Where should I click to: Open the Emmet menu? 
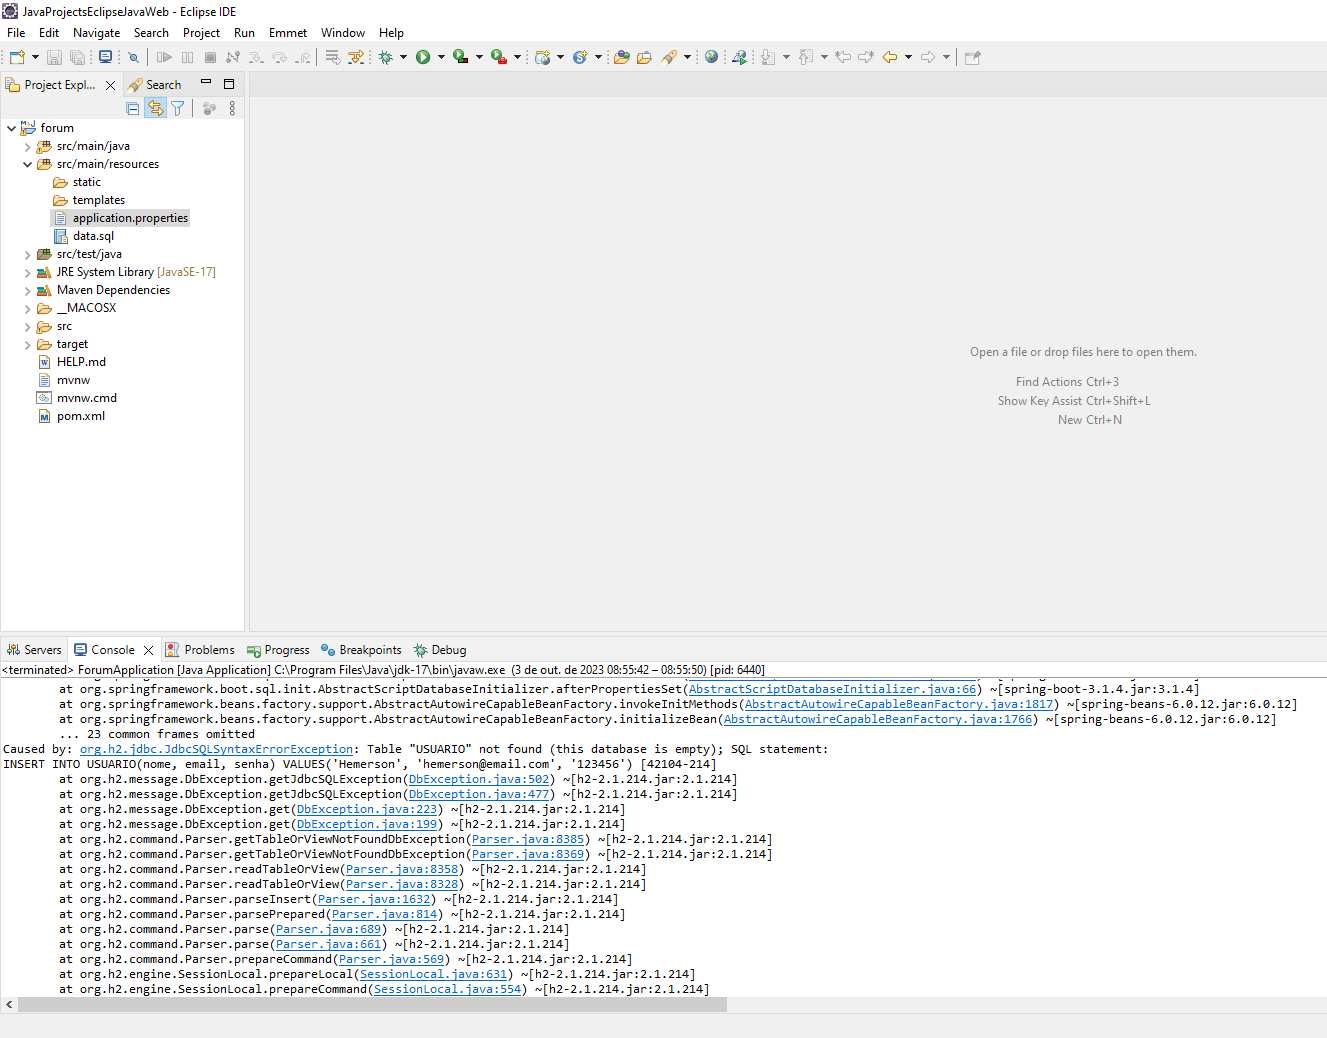288,33
